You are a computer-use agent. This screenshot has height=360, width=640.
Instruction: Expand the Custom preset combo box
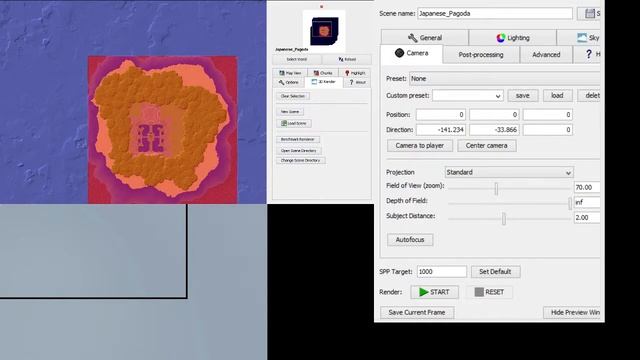coord(468,96)
